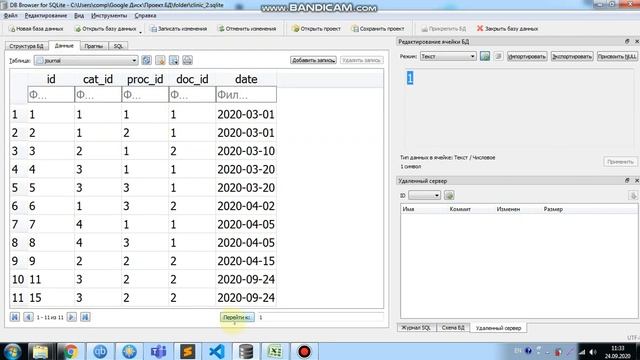Click the date column filter field

(246, 95)
